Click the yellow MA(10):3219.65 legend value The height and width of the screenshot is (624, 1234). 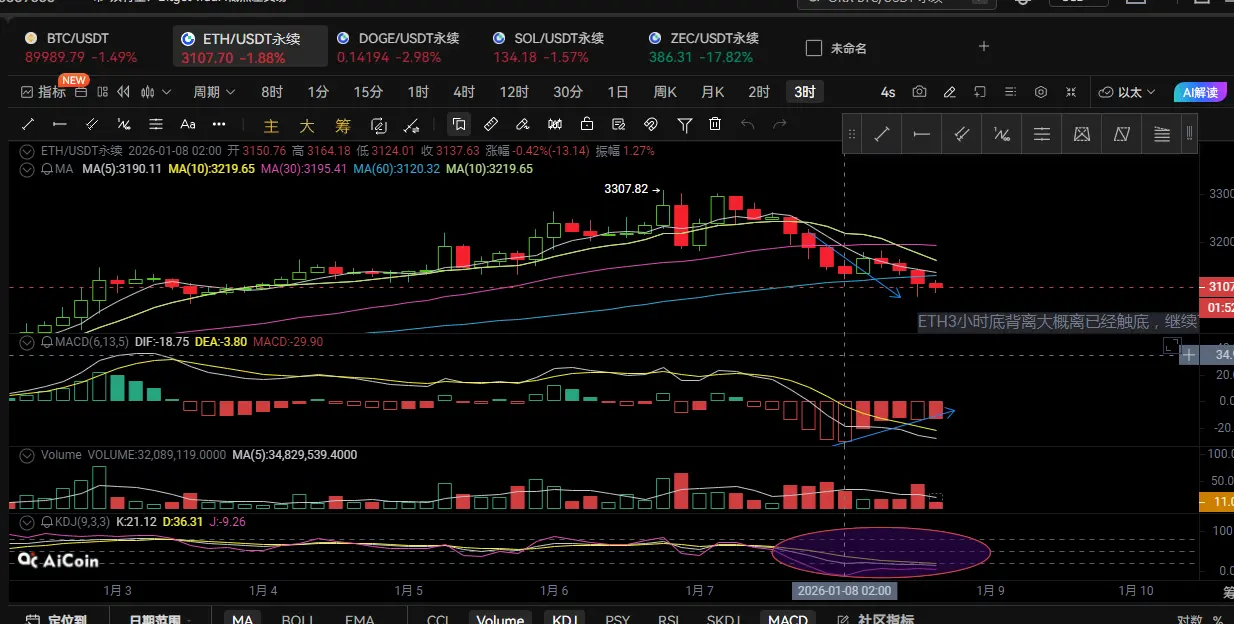click(x=209, y=169)
